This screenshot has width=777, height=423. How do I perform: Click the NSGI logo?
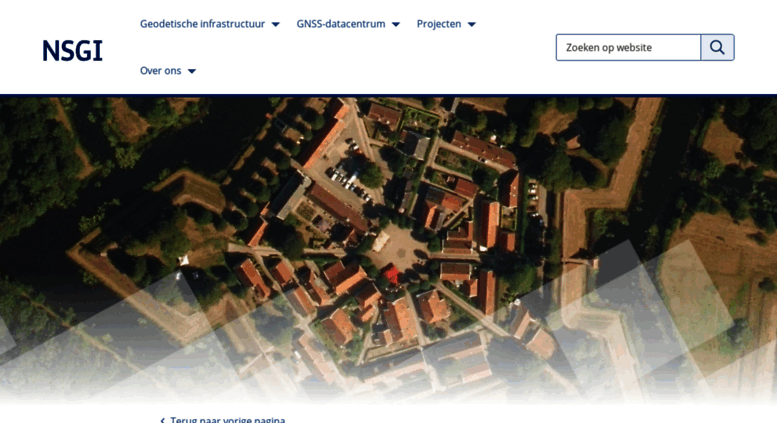tap(72, 51)
